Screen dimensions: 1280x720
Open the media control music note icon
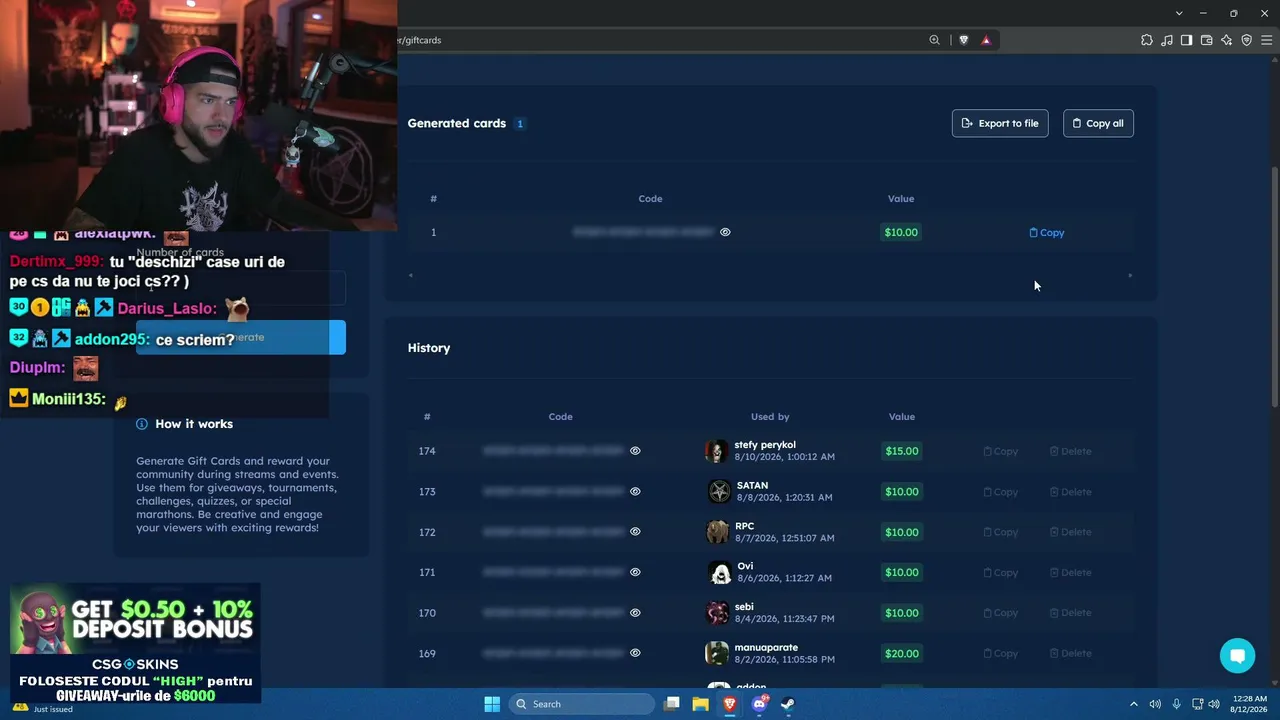1167,40
